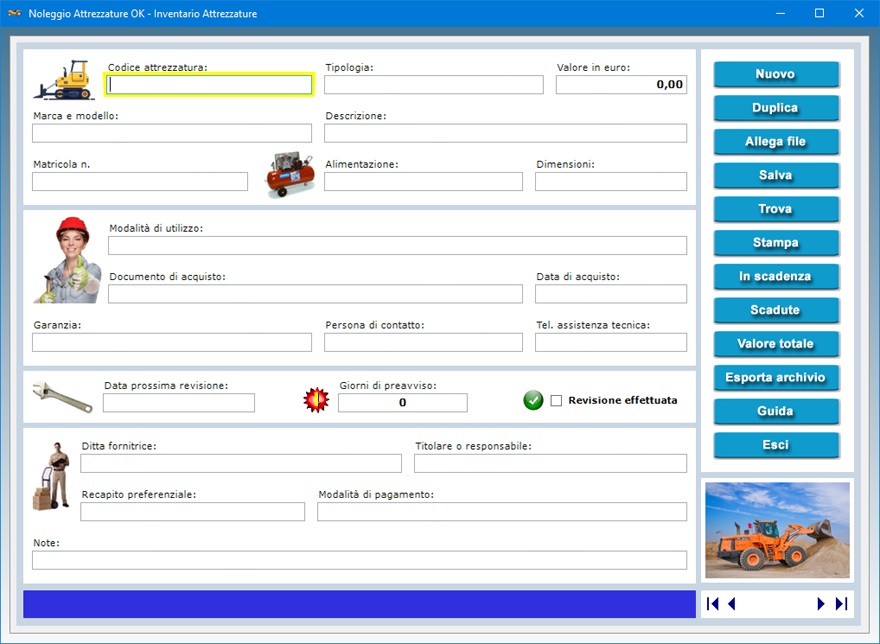Click the Descrizione input field
Screen dimensions: 880x644
(x=506, y=133)
